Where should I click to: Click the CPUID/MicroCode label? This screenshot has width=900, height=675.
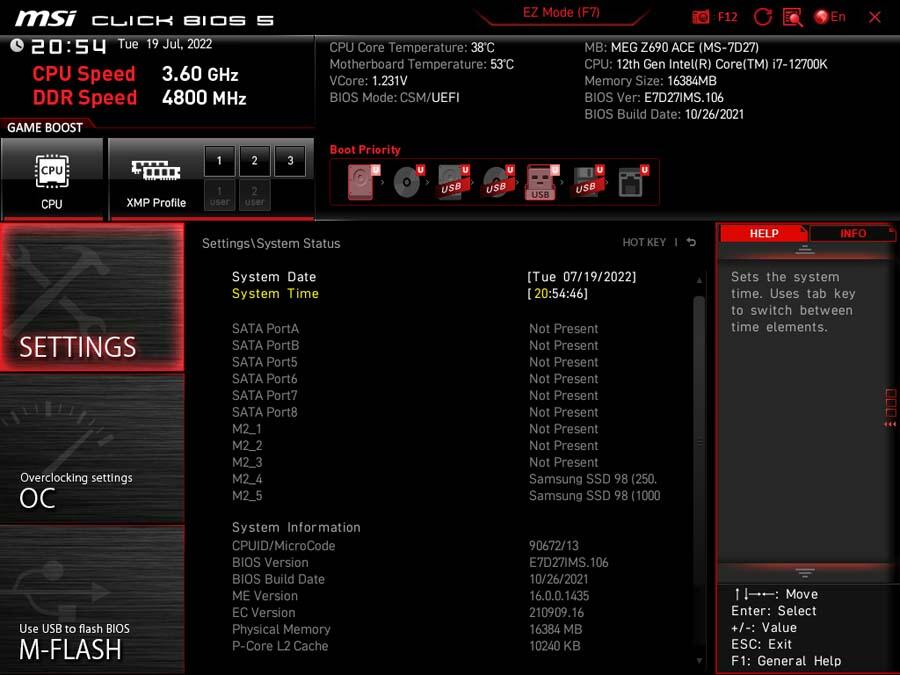click(x=284, y=545)
